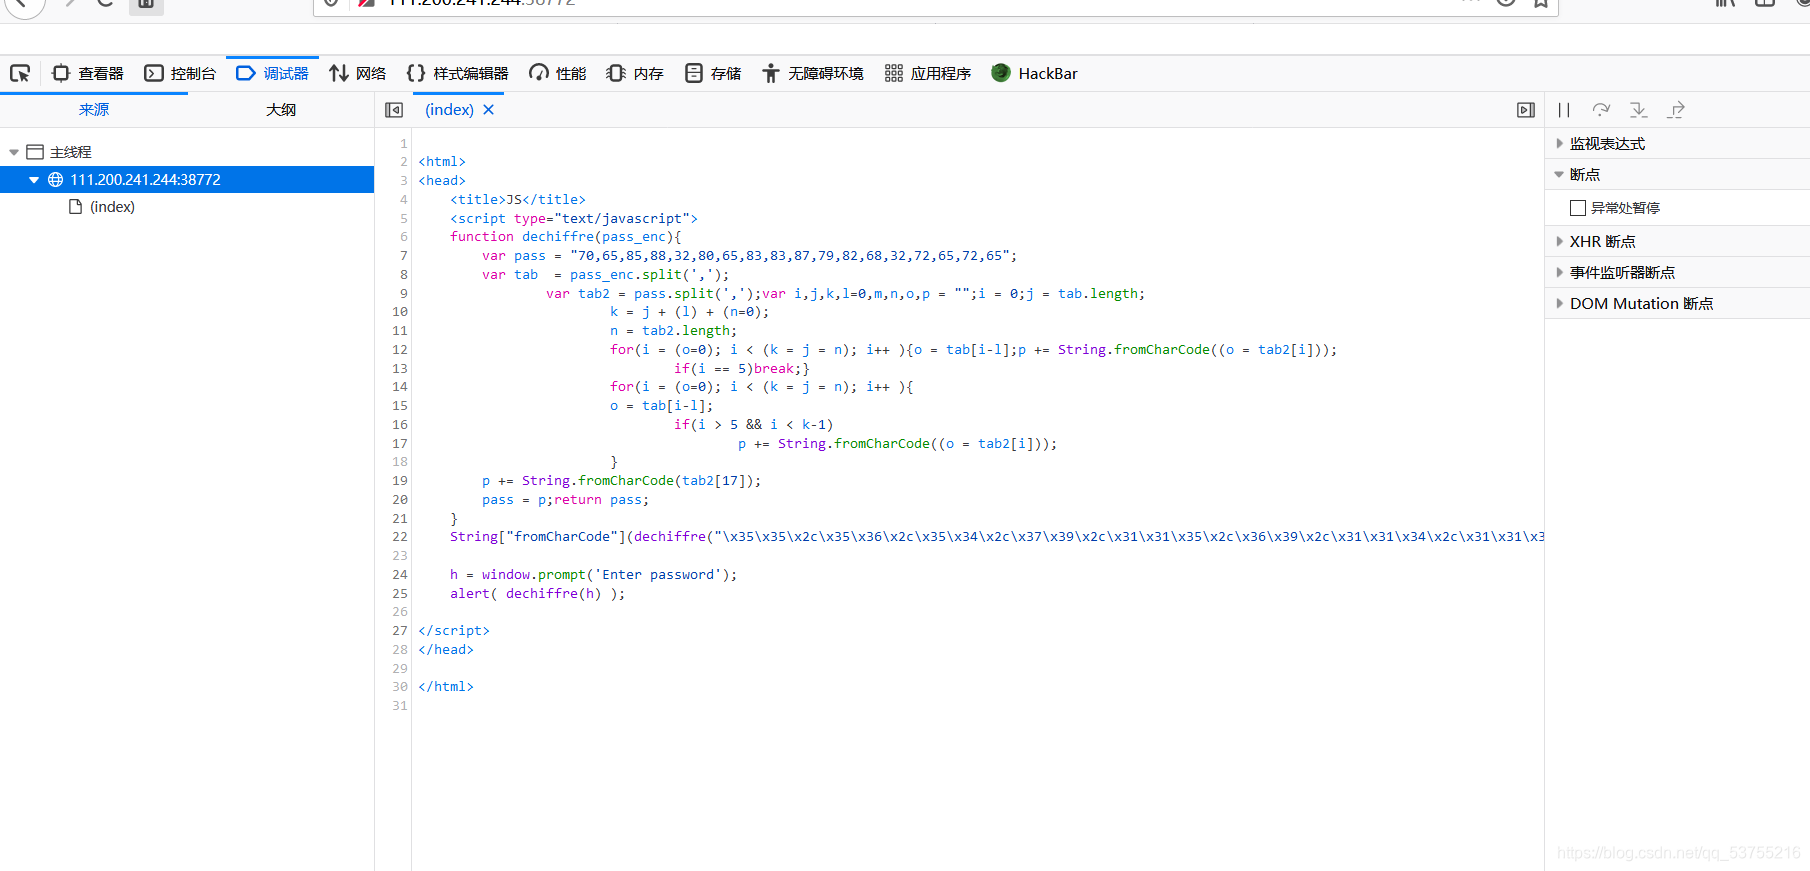Set breakpoint on line number 22

[400, 537]
